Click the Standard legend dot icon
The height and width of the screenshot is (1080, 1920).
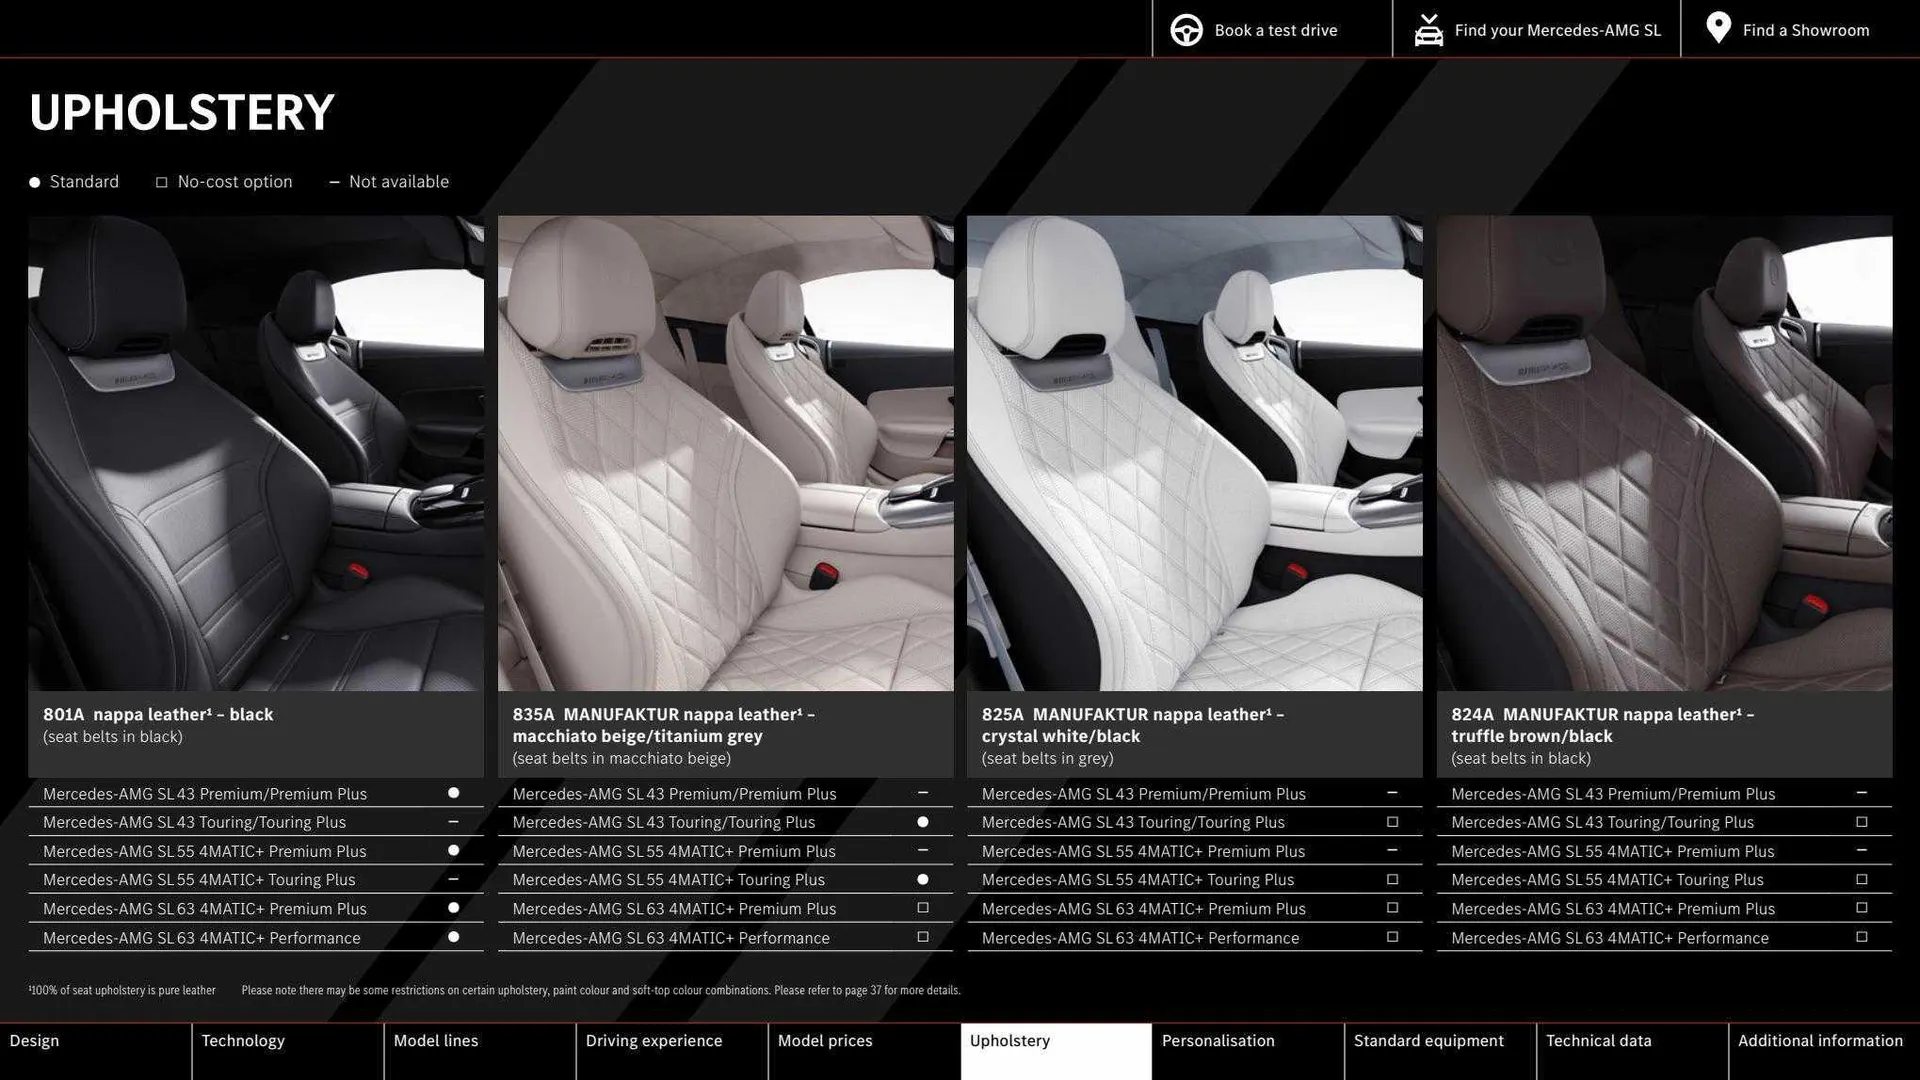point(33,181)
